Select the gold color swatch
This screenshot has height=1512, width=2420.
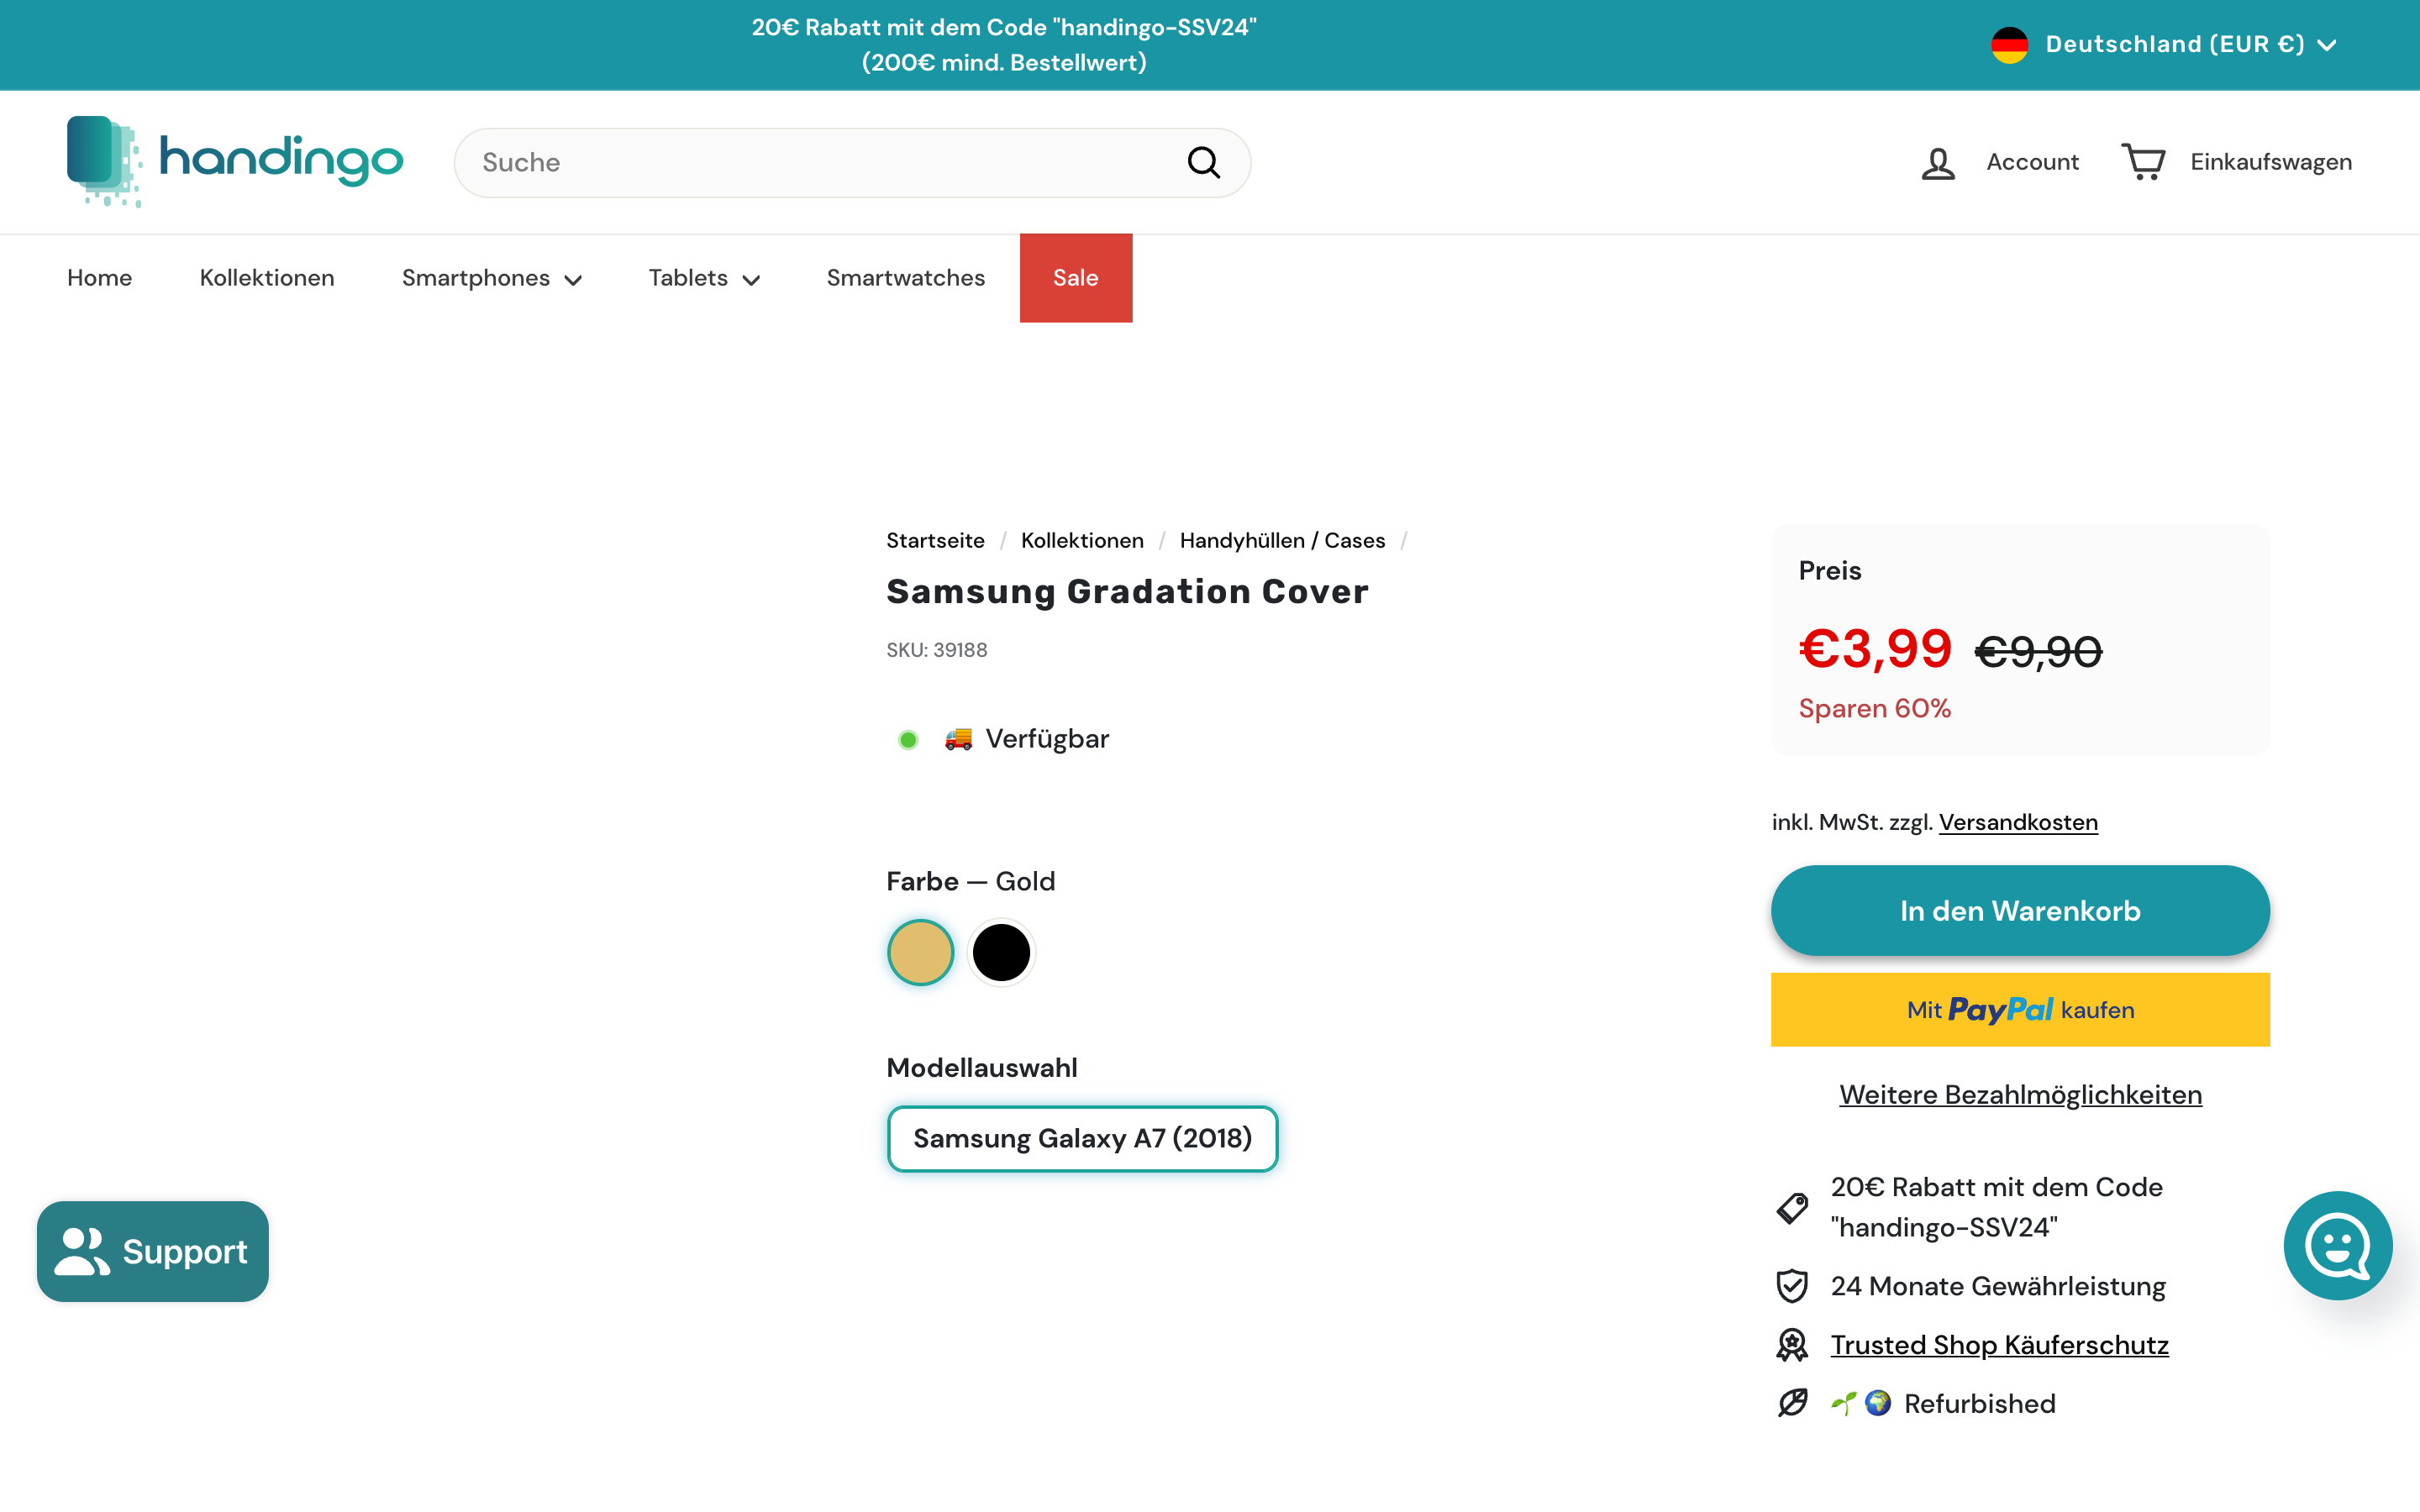pos(920,952)
